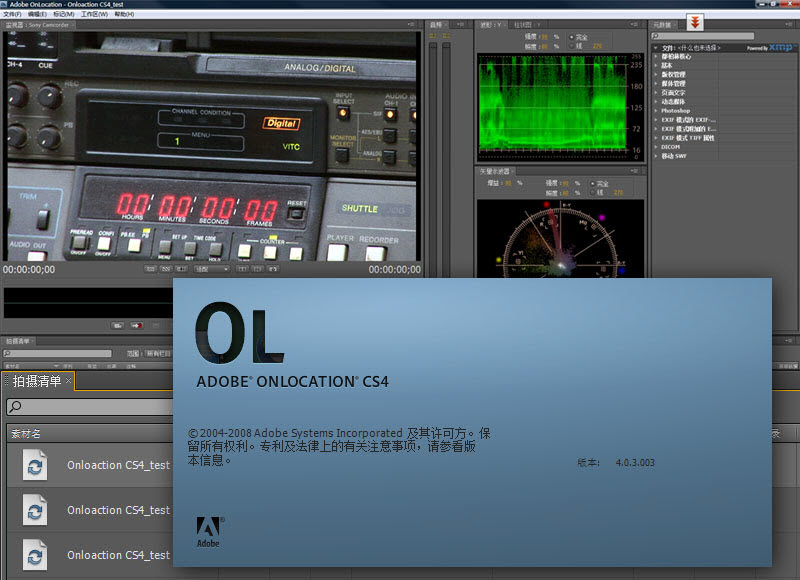Select the 完全 option in the vectorscope settings
This screenshot has height=580, width=800.
592,183
